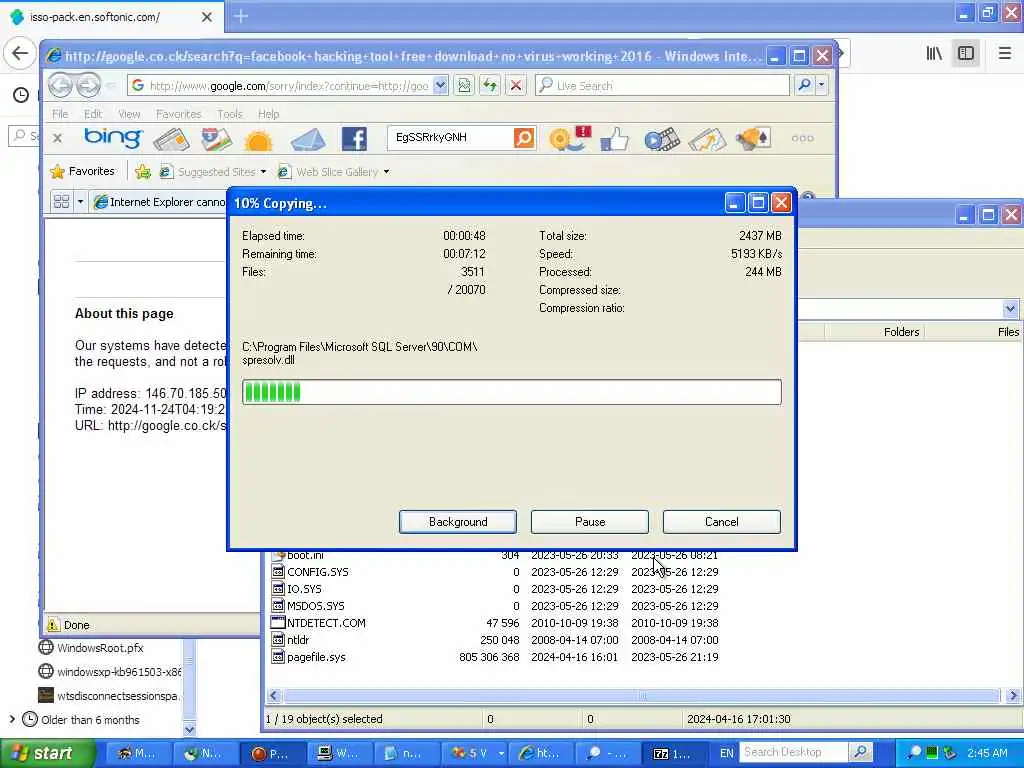Click the 7-Zip horizontal scrollbar track
Image resolution: width=1024 pixels, height=768 pixels.
click(643, 696)
